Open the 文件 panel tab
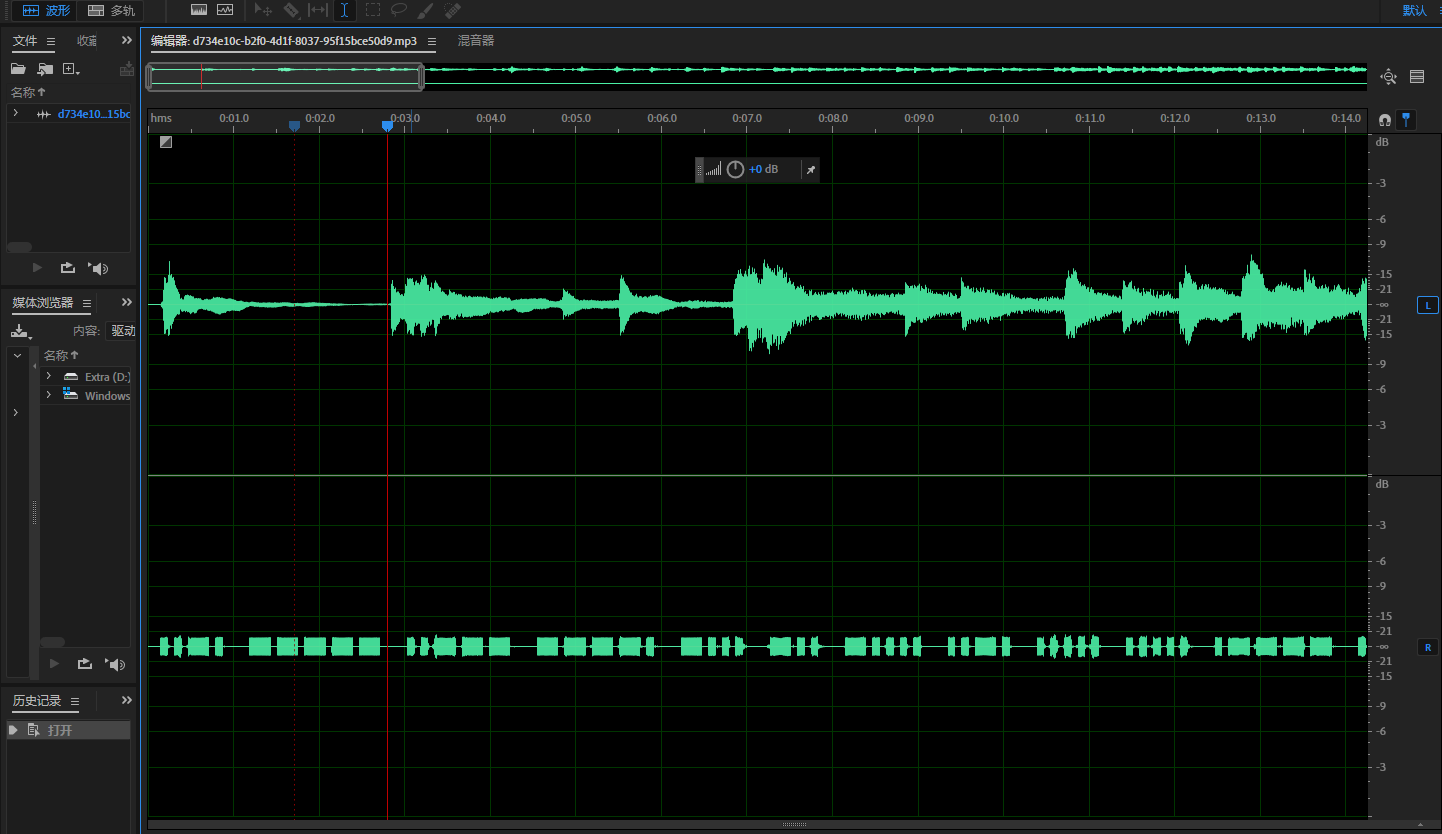The image size is (1442, 834). point(25,41)
